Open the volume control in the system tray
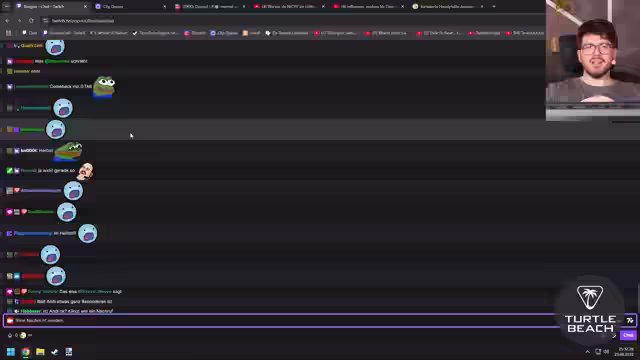Viewport: 640px width, 360px height. pyautogui.click(x=607, y=352)
